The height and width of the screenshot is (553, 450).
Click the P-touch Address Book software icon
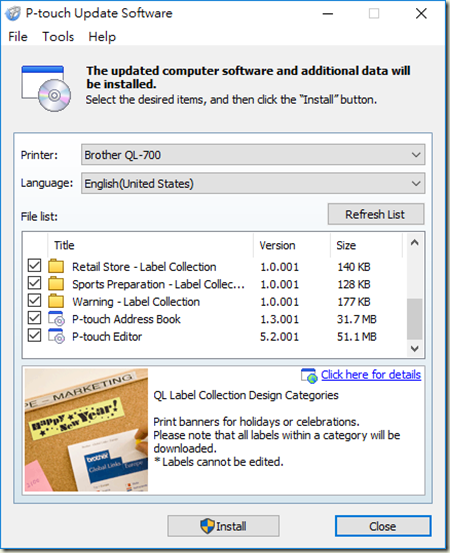coord(56,318)
